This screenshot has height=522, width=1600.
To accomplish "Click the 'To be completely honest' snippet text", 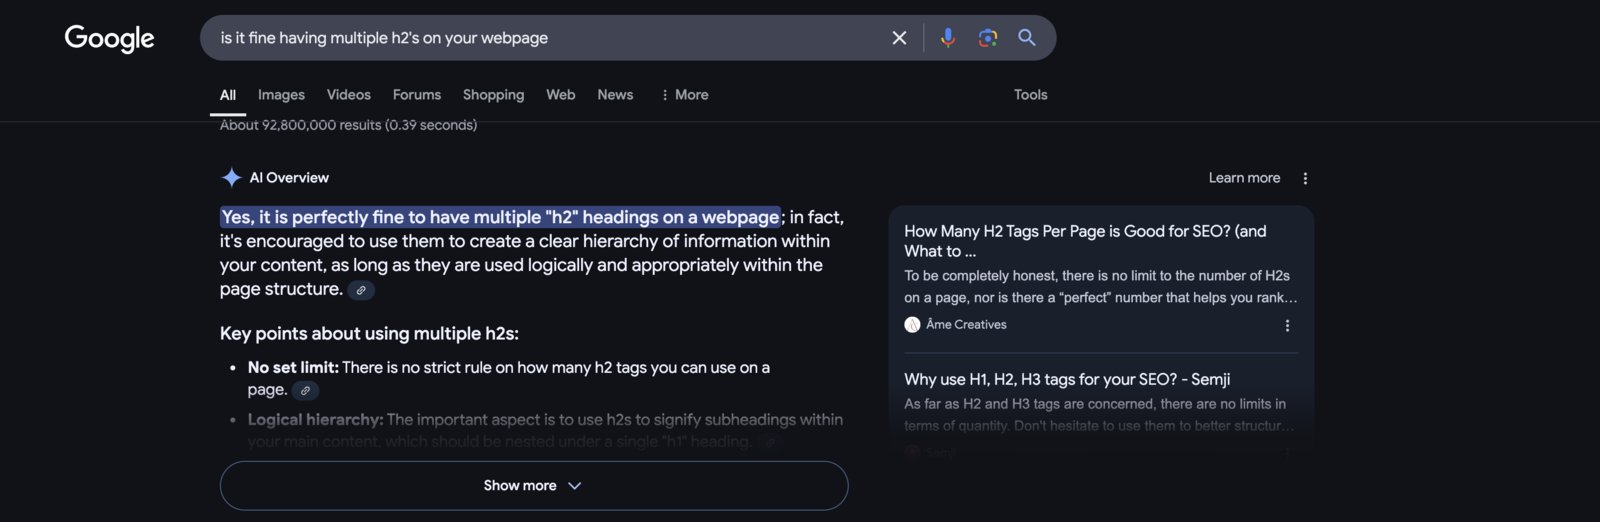I will 1100,287.
